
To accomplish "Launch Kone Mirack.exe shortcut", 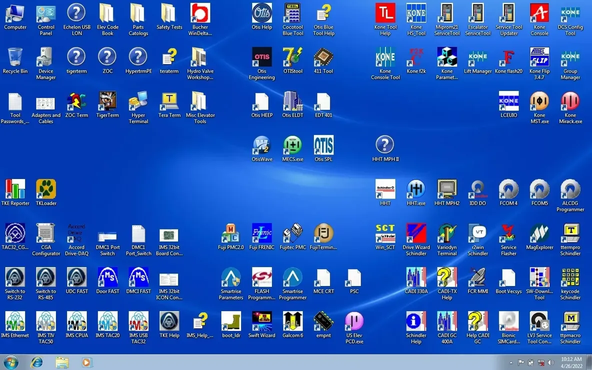I will pos(570,107).
